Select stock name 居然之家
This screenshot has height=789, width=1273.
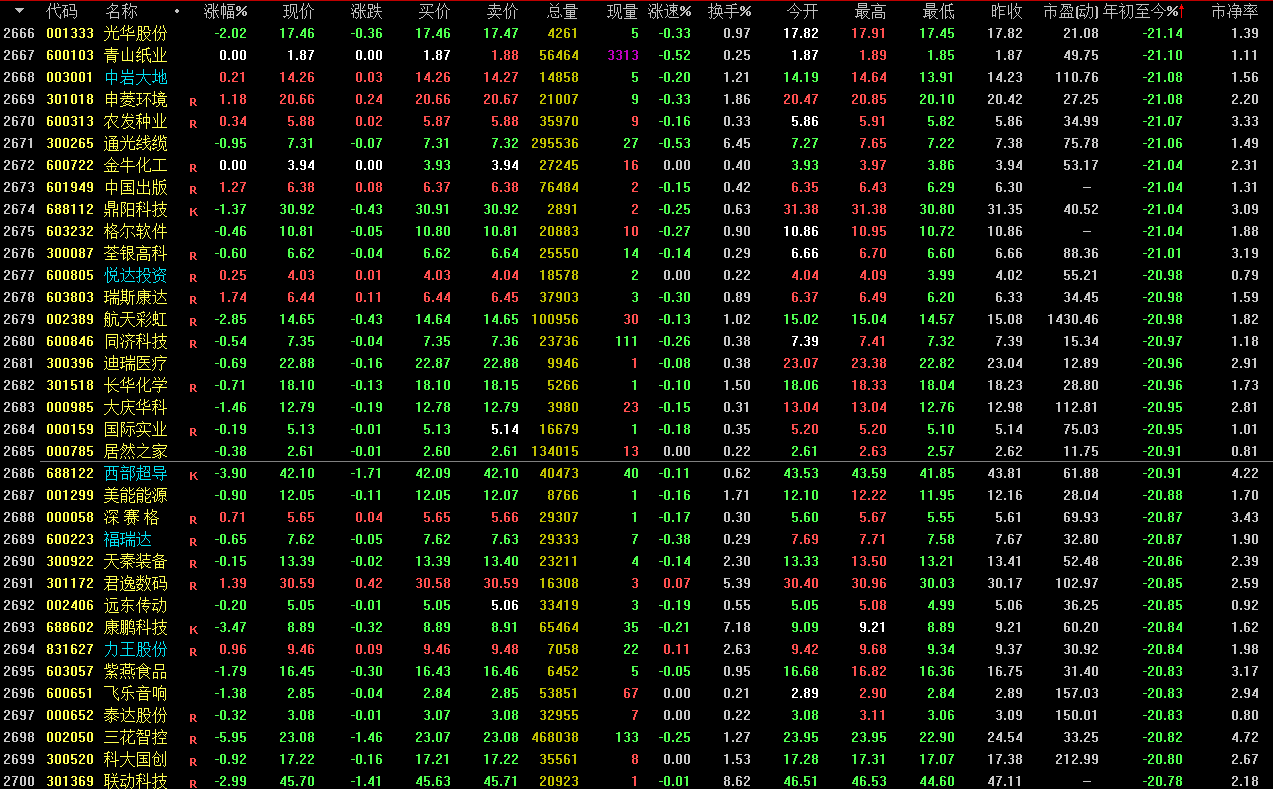136,452
